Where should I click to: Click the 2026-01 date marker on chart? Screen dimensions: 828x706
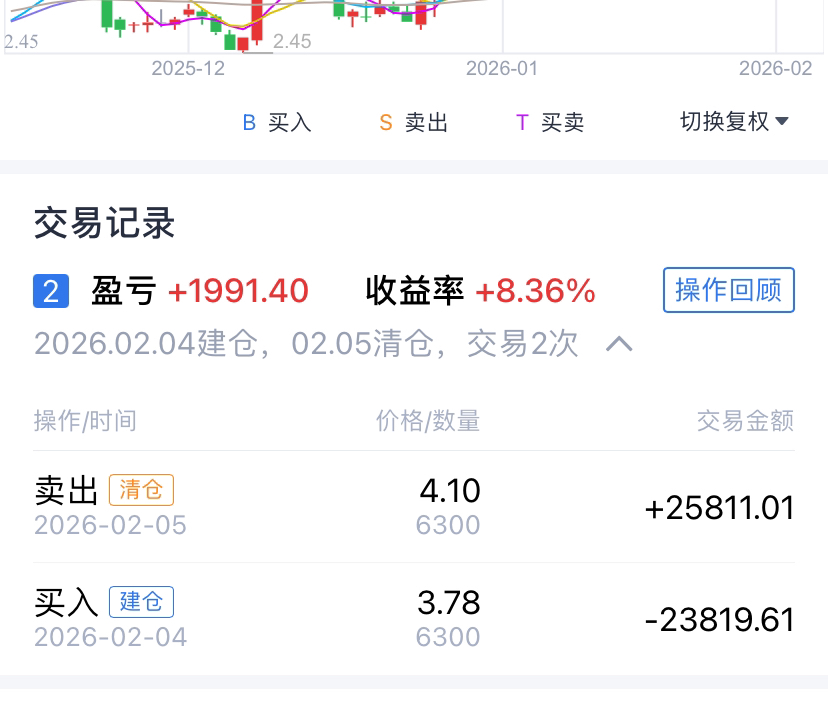(x=502, y=68)
